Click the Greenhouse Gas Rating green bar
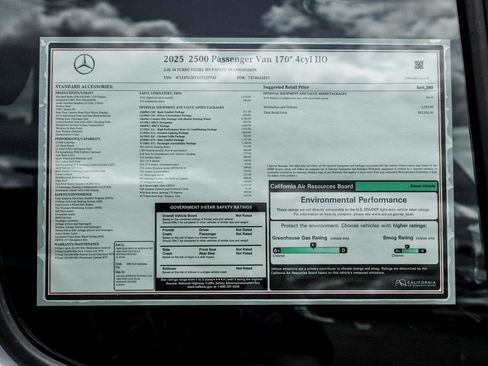 pyautogui.click(x=310, y=250)
